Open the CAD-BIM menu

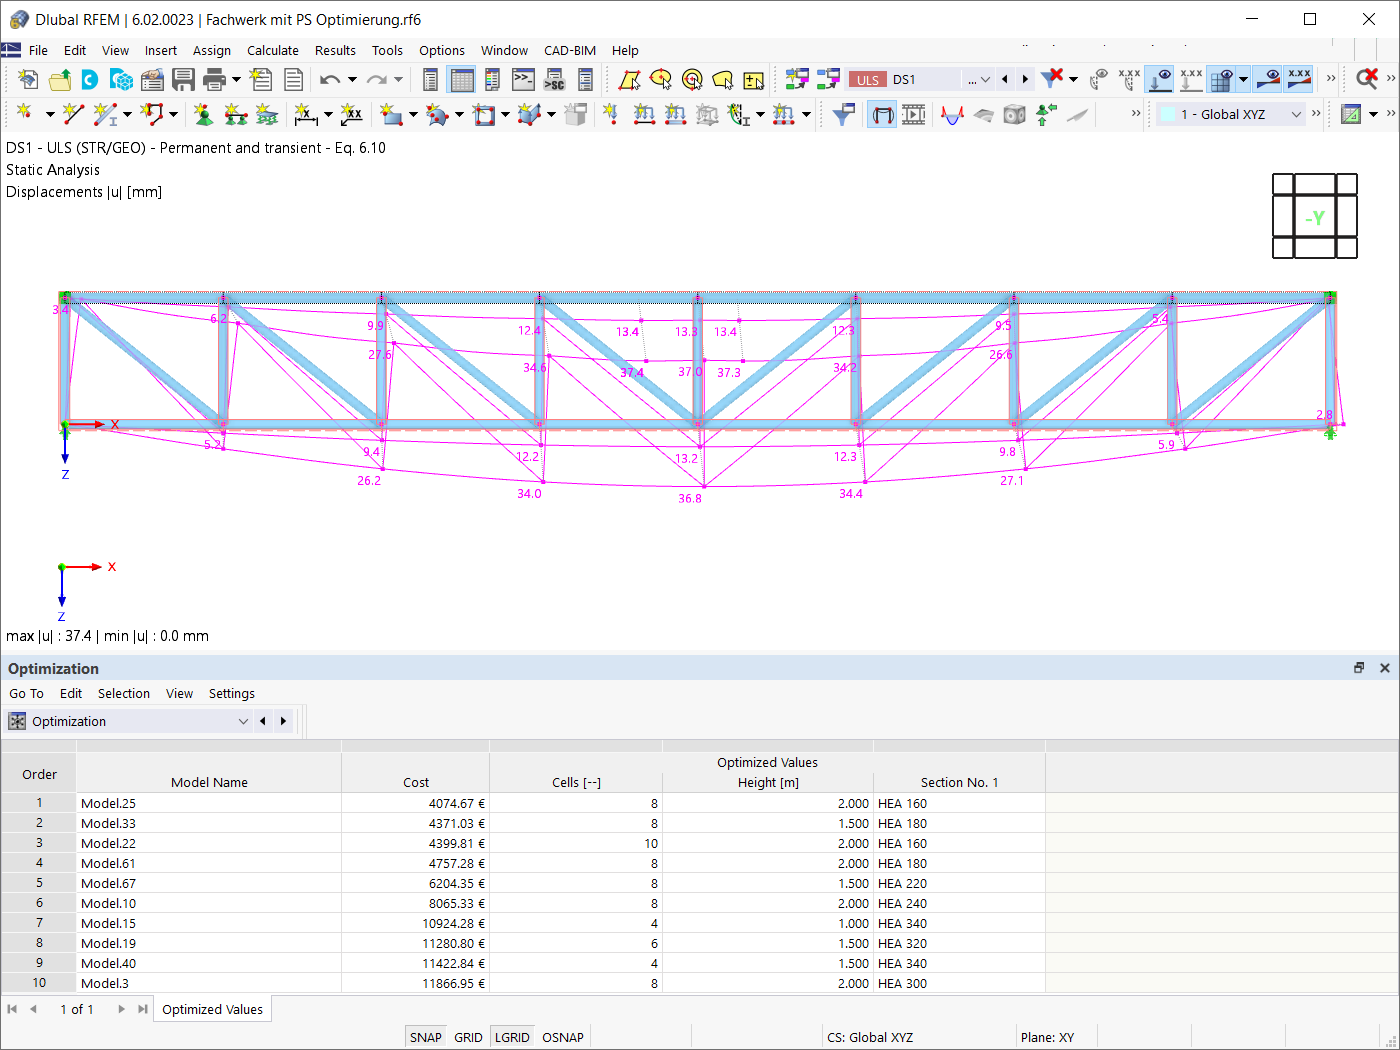tap(570, 50)
